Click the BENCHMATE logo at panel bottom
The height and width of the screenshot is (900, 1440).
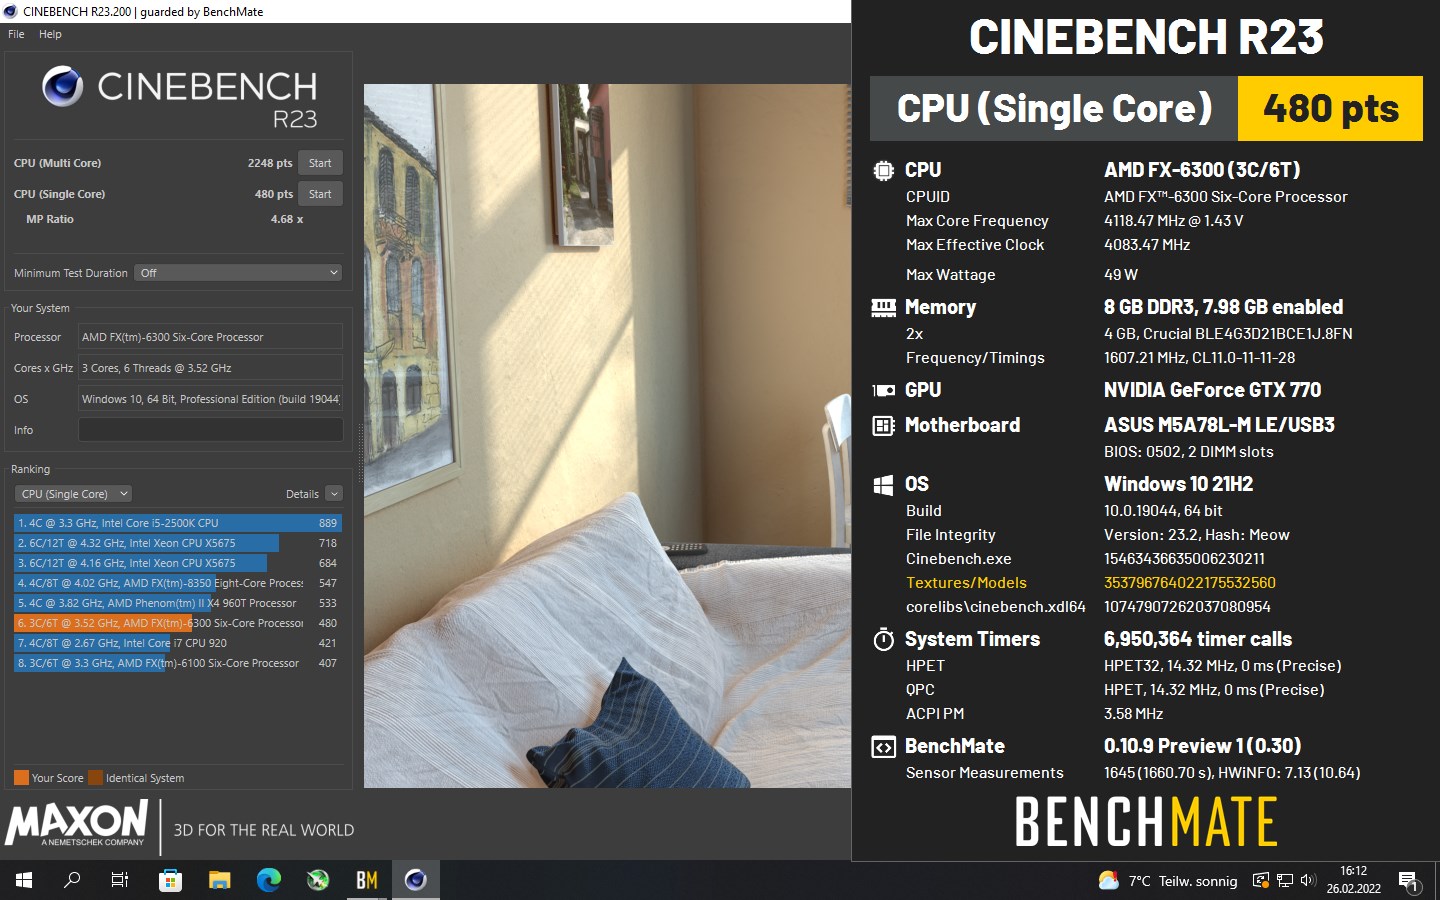coord(1146,822)
